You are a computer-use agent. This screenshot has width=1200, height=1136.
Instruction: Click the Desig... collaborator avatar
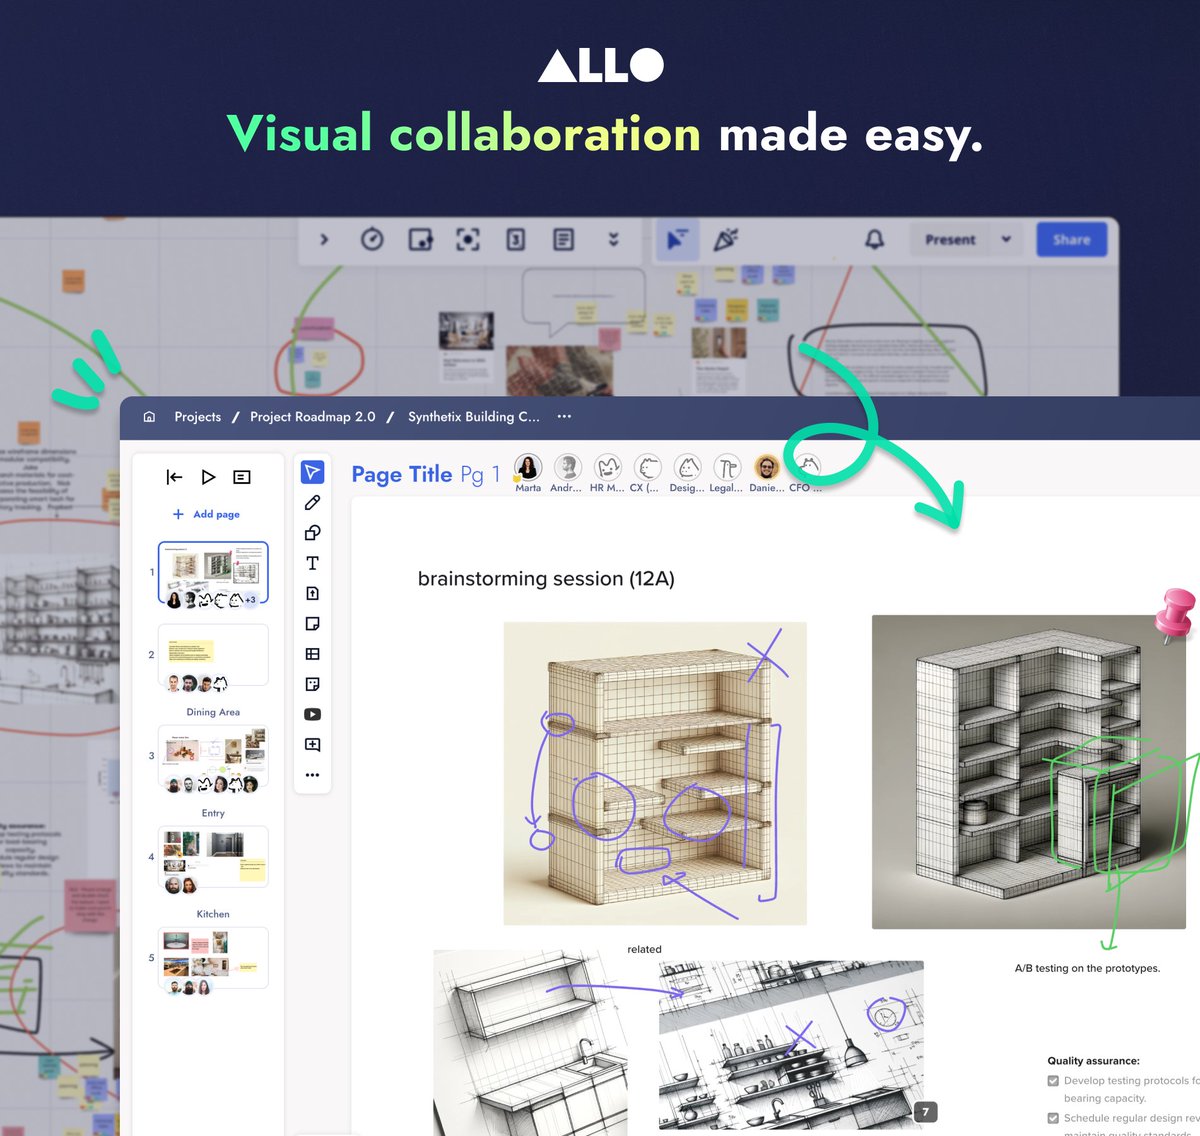tap(687, 467)
